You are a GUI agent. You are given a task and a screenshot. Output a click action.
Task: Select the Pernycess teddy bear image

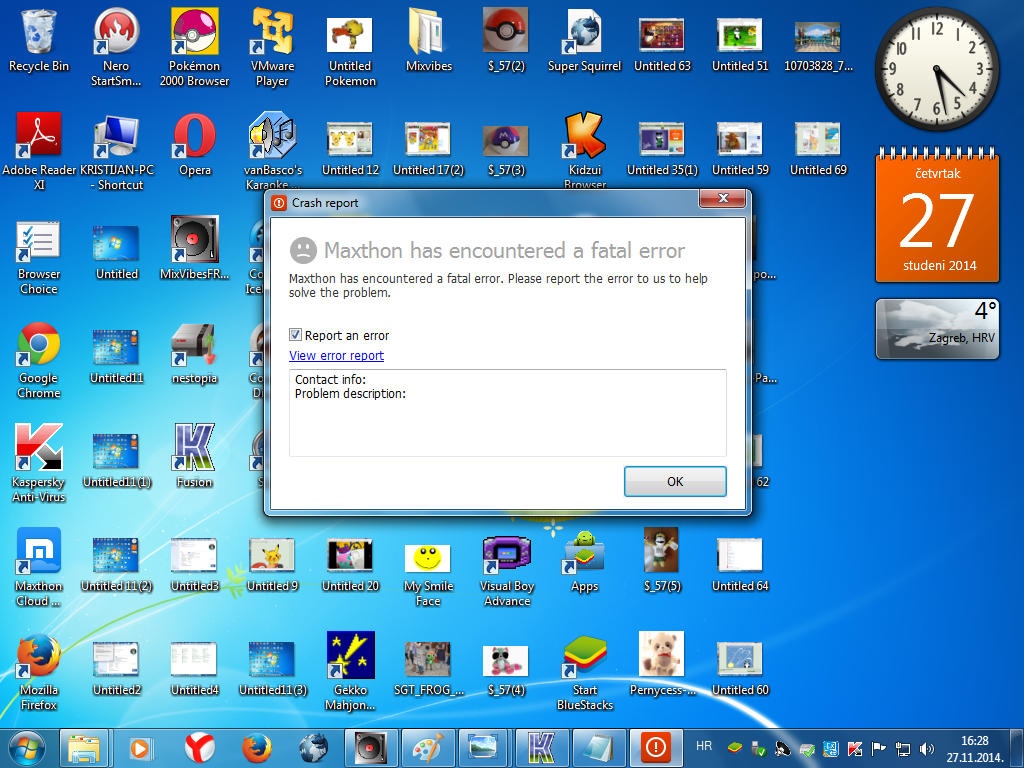pyautogui.click(x=662, y=664)
